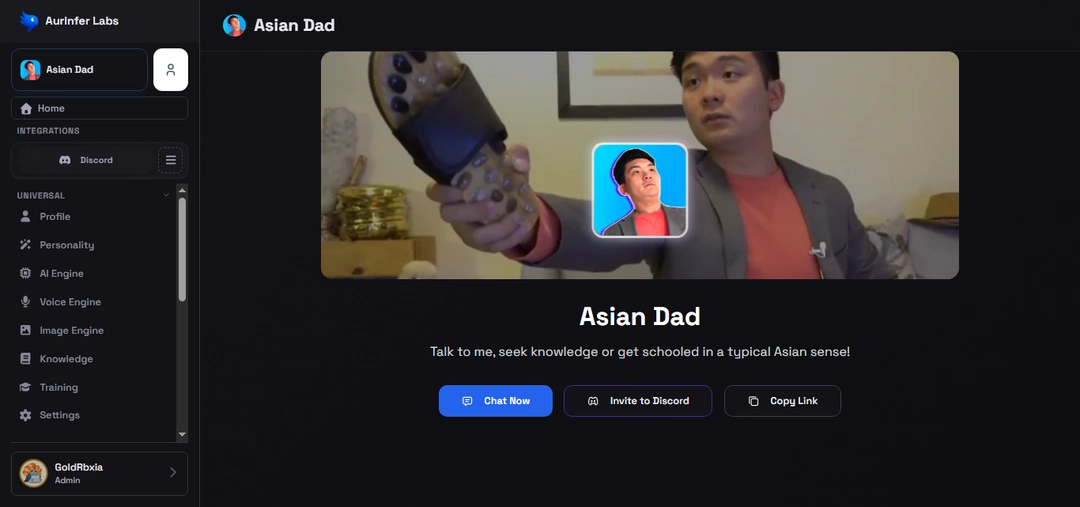This screenshot has width=1080, height=507.
Task: Collapse the Universal section chevron
Action: click(166, 196)
